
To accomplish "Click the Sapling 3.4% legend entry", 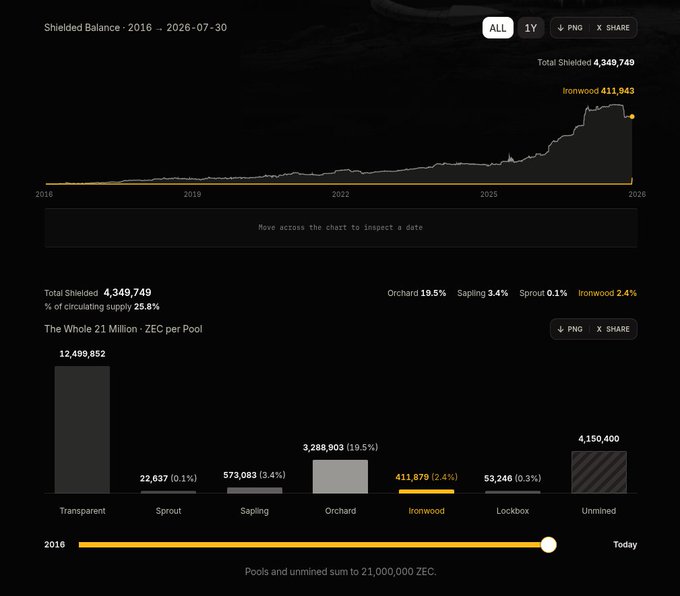I will tap(482, 293).
